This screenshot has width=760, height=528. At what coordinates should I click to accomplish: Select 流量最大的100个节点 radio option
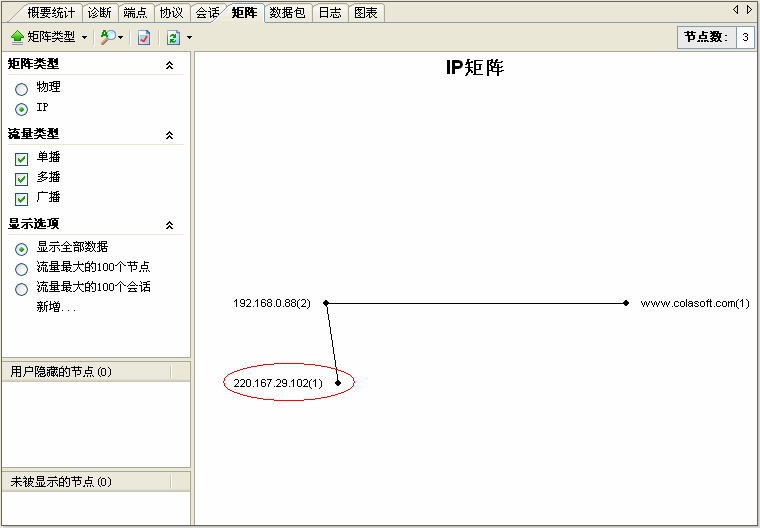[21, 269]
